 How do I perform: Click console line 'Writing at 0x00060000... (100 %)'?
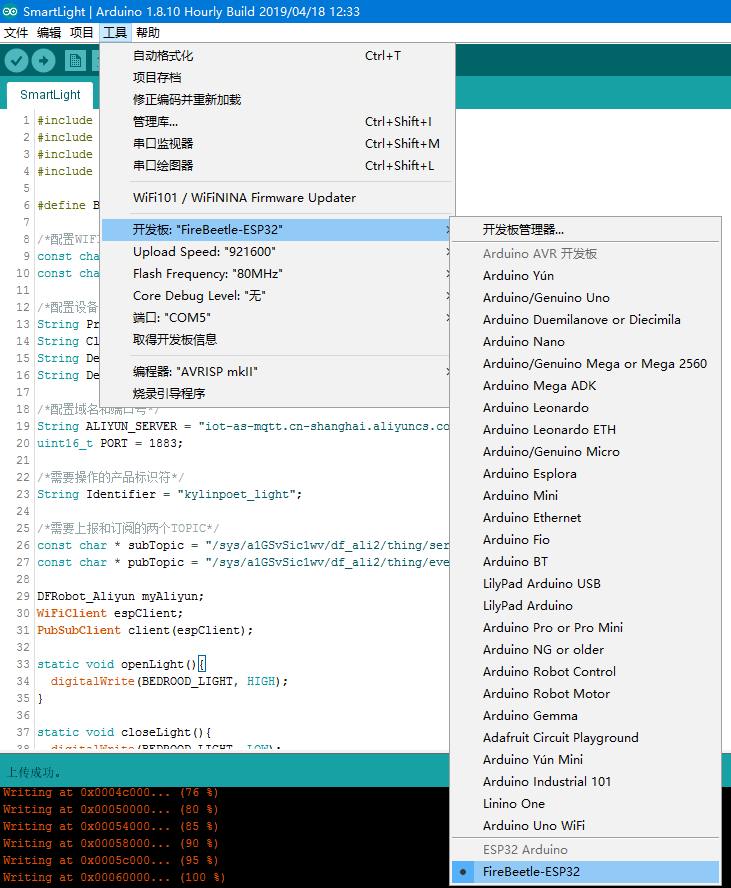pos(114,877)
